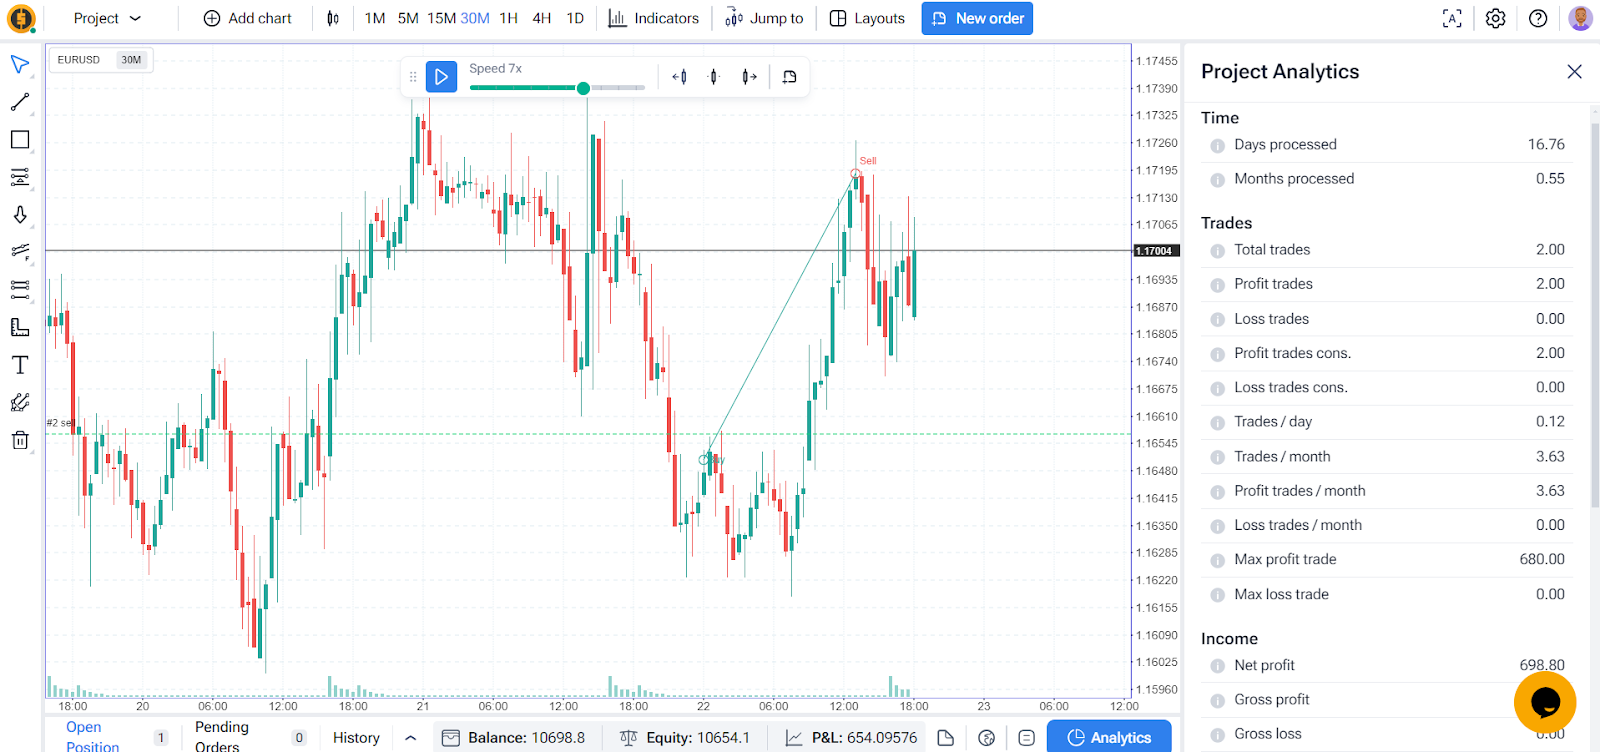Select the trend line drawing tool

pos(20,102)
